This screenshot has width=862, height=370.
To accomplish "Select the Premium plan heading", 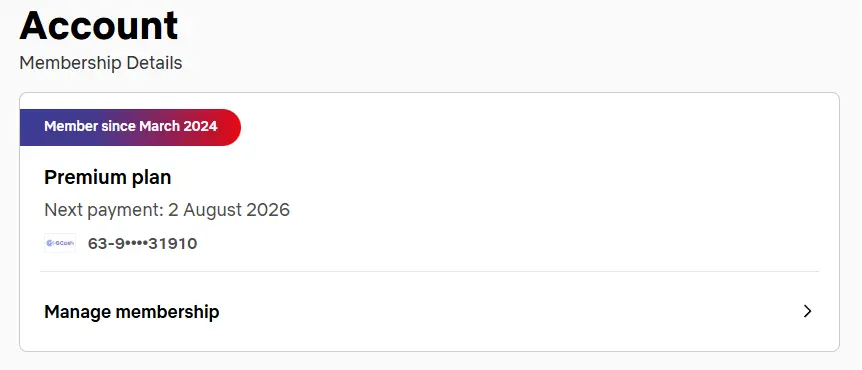I will [x=108, y=177].
